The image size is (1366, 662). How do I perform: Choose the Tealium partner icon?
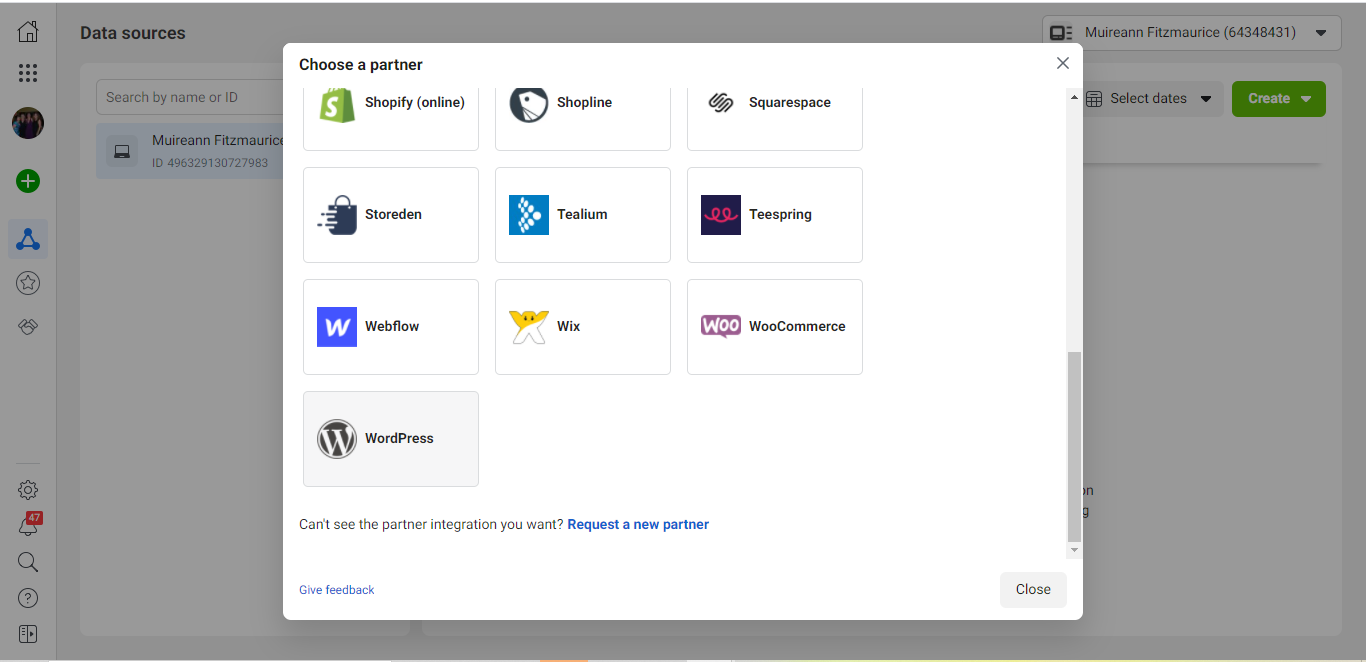(x=529, y=215)
